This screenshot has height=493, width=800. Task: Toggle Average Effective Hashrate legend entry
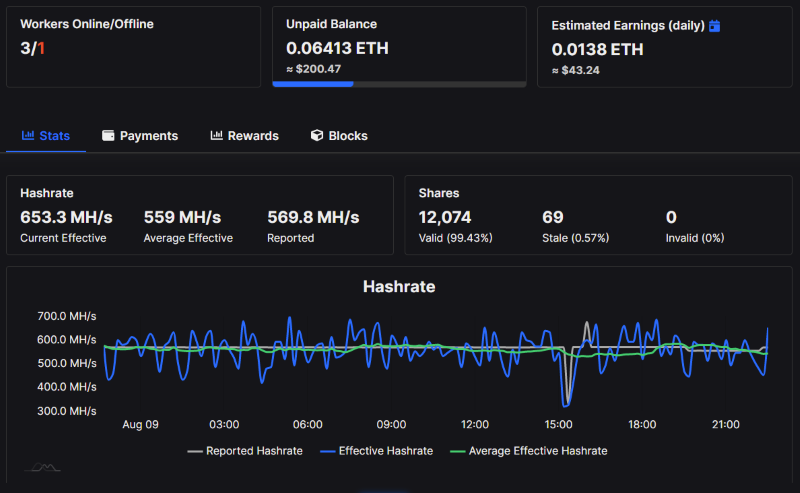[x=529, y=451]
